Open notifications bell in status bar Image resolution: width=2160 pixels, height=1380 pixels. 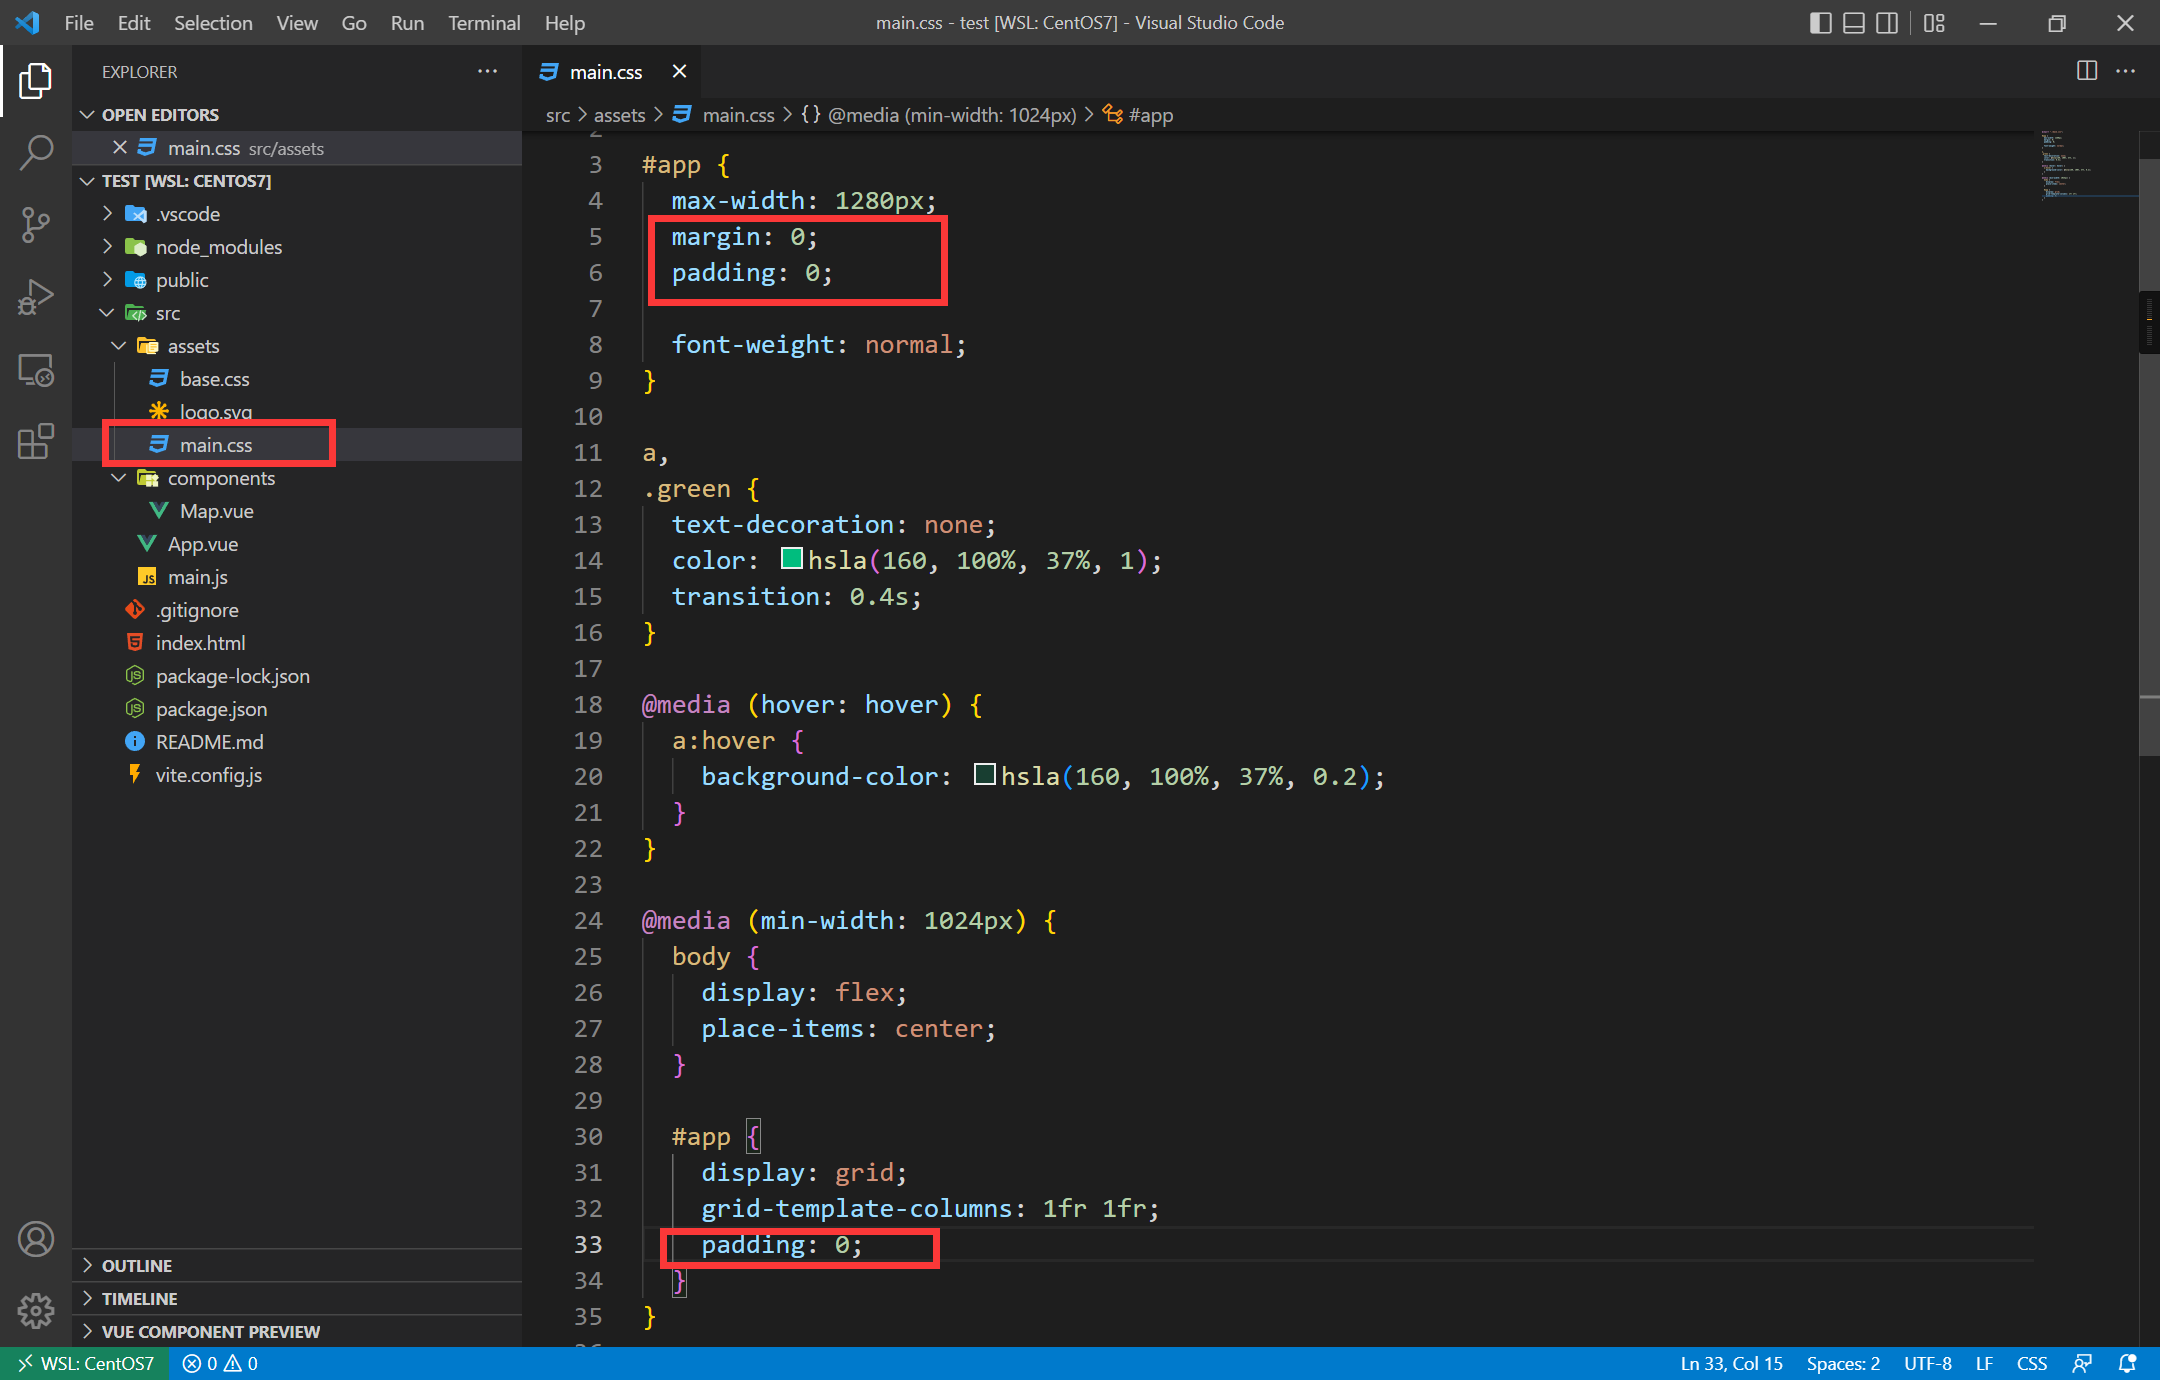pos(2127,1363)
